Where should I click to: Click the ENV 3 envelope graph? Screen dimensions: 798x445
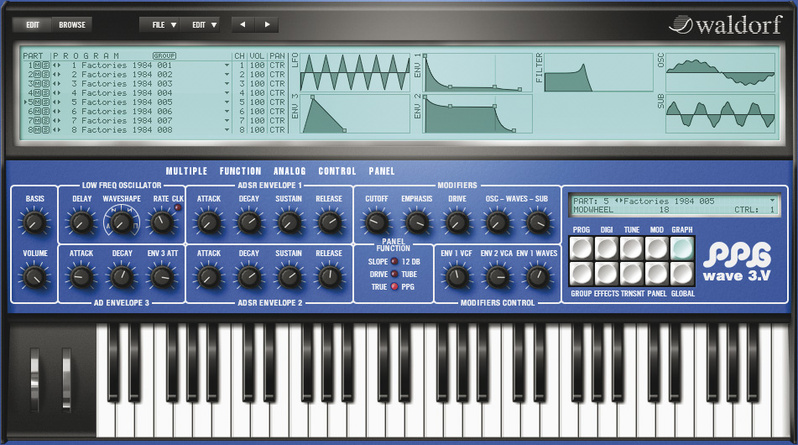pyautogui.click(x=355, y=114)
